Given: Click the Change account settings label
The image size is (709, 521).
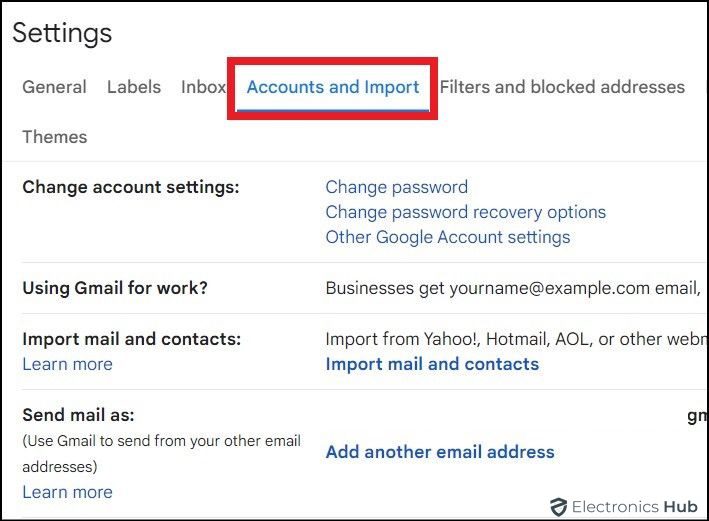Looking at the screenshot, I should (131, 187).
